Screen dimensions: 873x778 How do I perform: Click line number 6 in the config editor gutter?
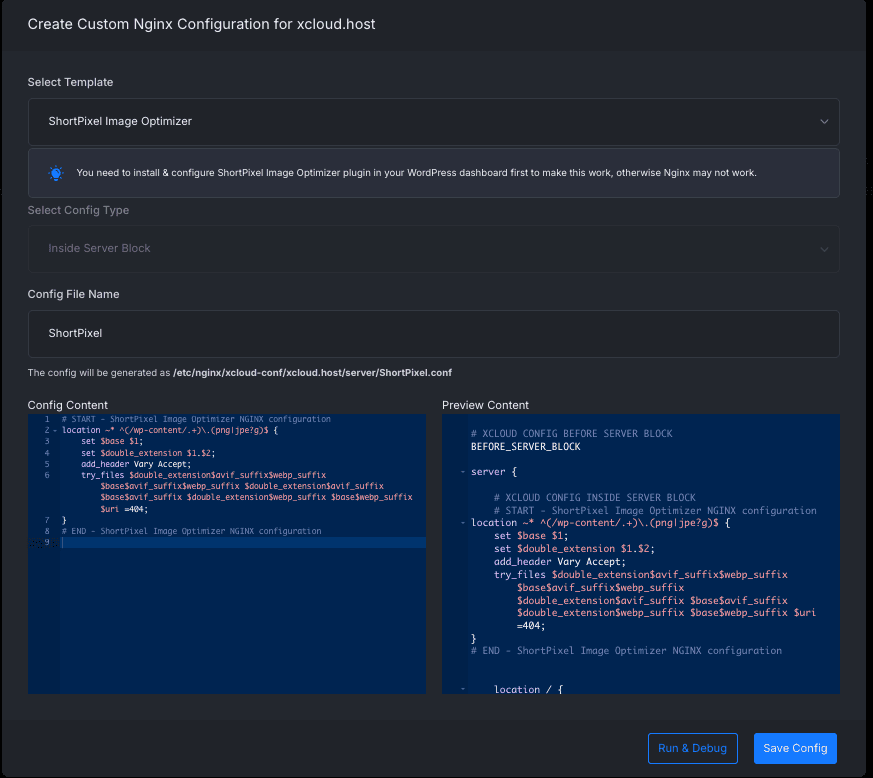[x=46, y=475]
